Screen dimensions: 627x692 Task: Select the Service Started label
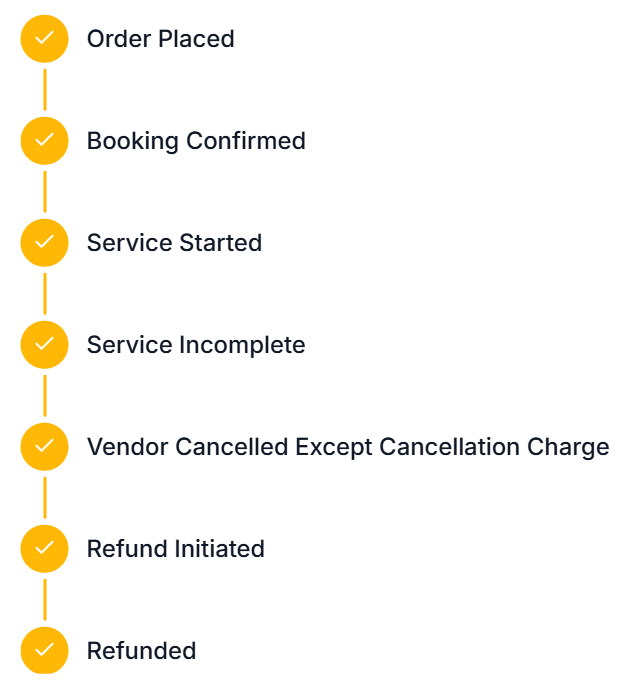coord(174,243)
